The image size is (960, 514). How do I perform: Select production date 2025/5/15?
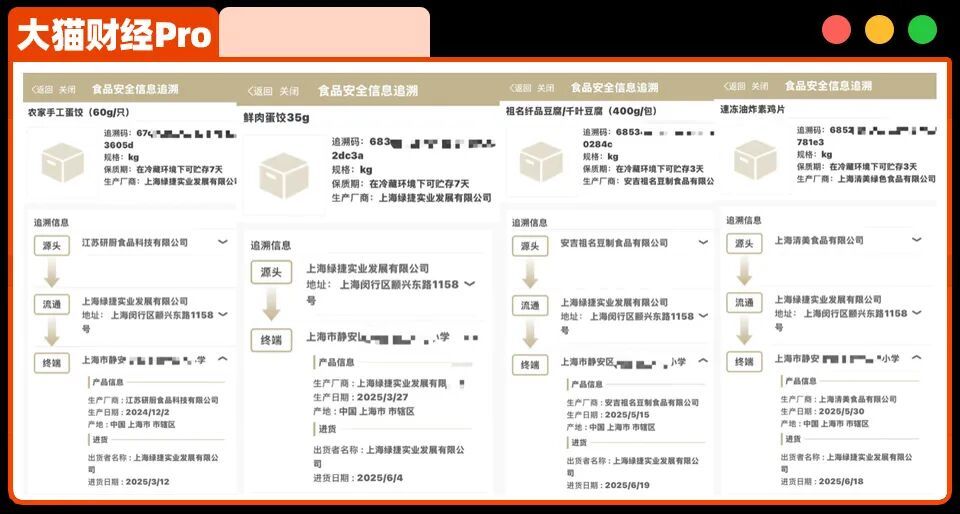[x=626, y=414]
